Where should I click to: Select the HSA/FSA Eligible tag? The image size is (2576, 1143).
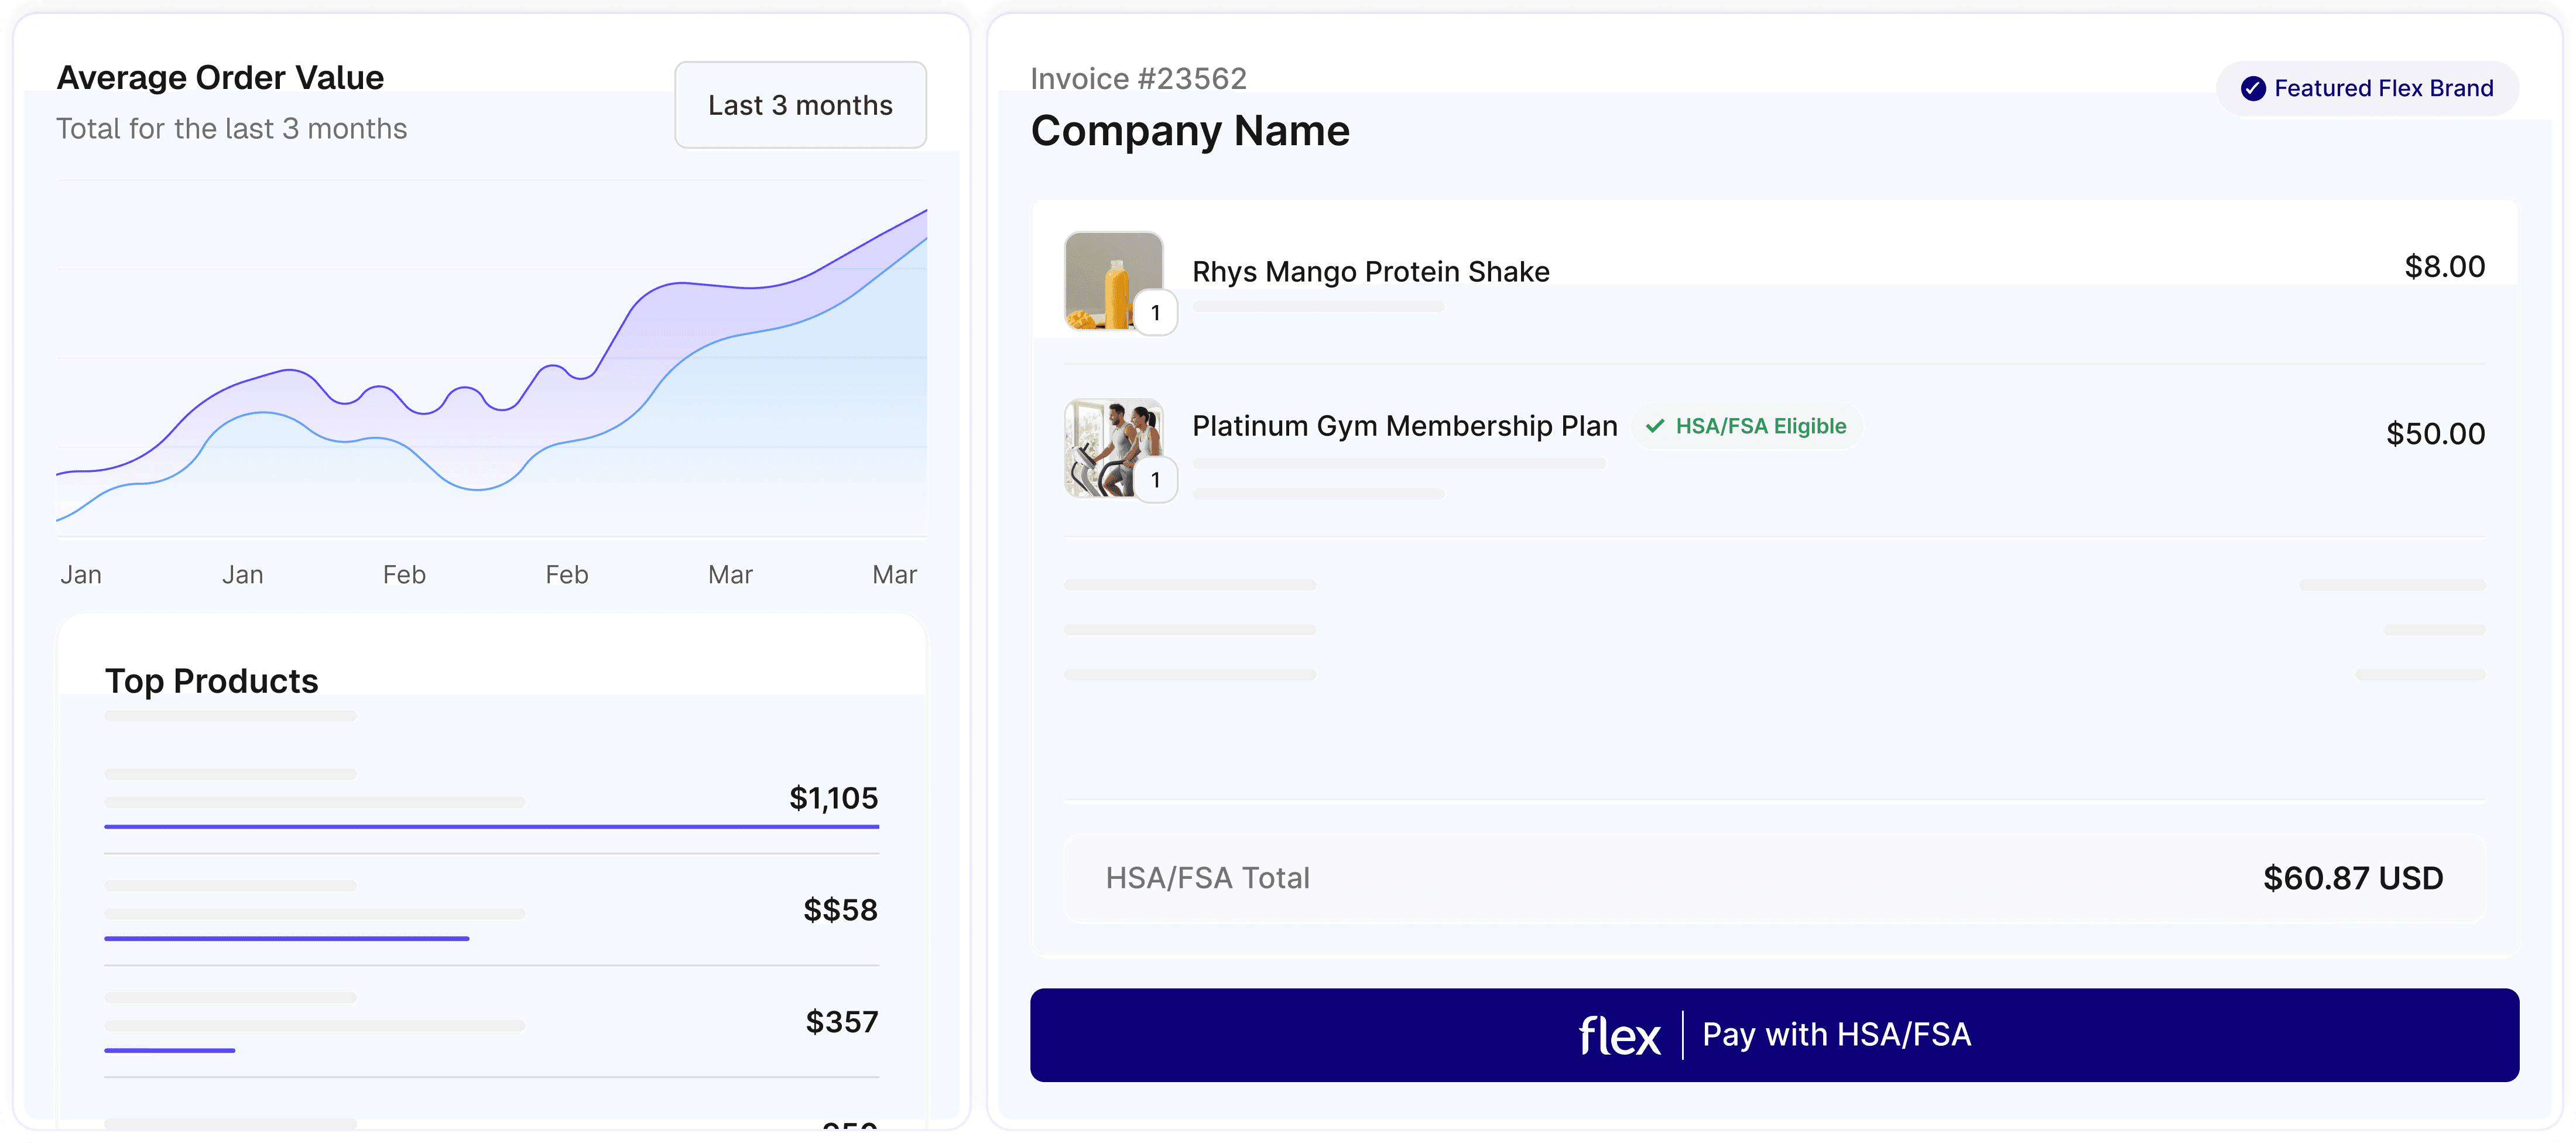[x=1747, y=427]
